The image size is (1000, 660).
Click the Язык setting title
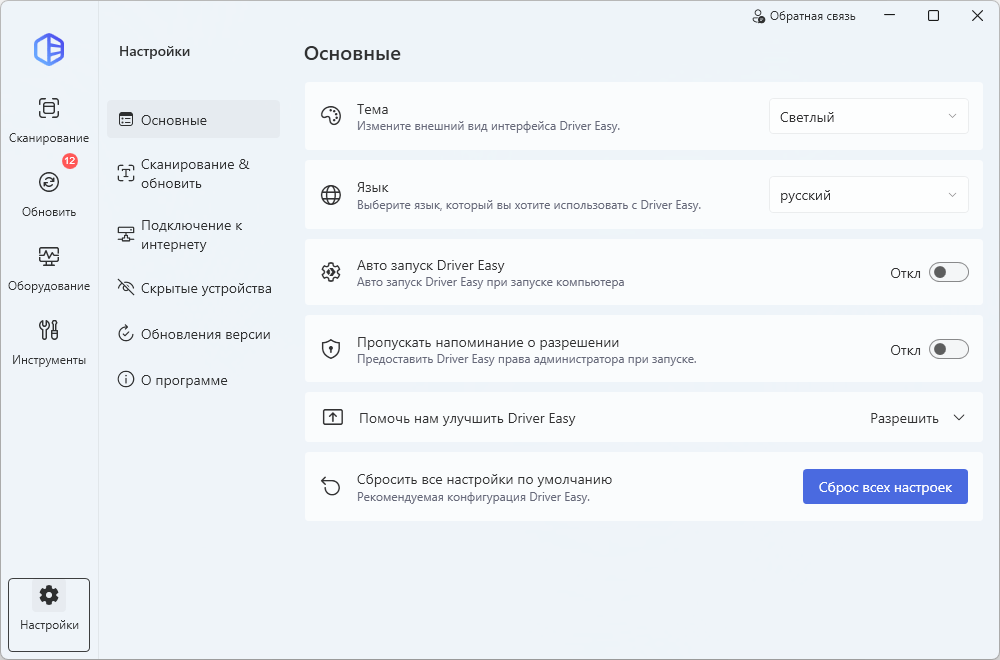[x=372, y=187]
